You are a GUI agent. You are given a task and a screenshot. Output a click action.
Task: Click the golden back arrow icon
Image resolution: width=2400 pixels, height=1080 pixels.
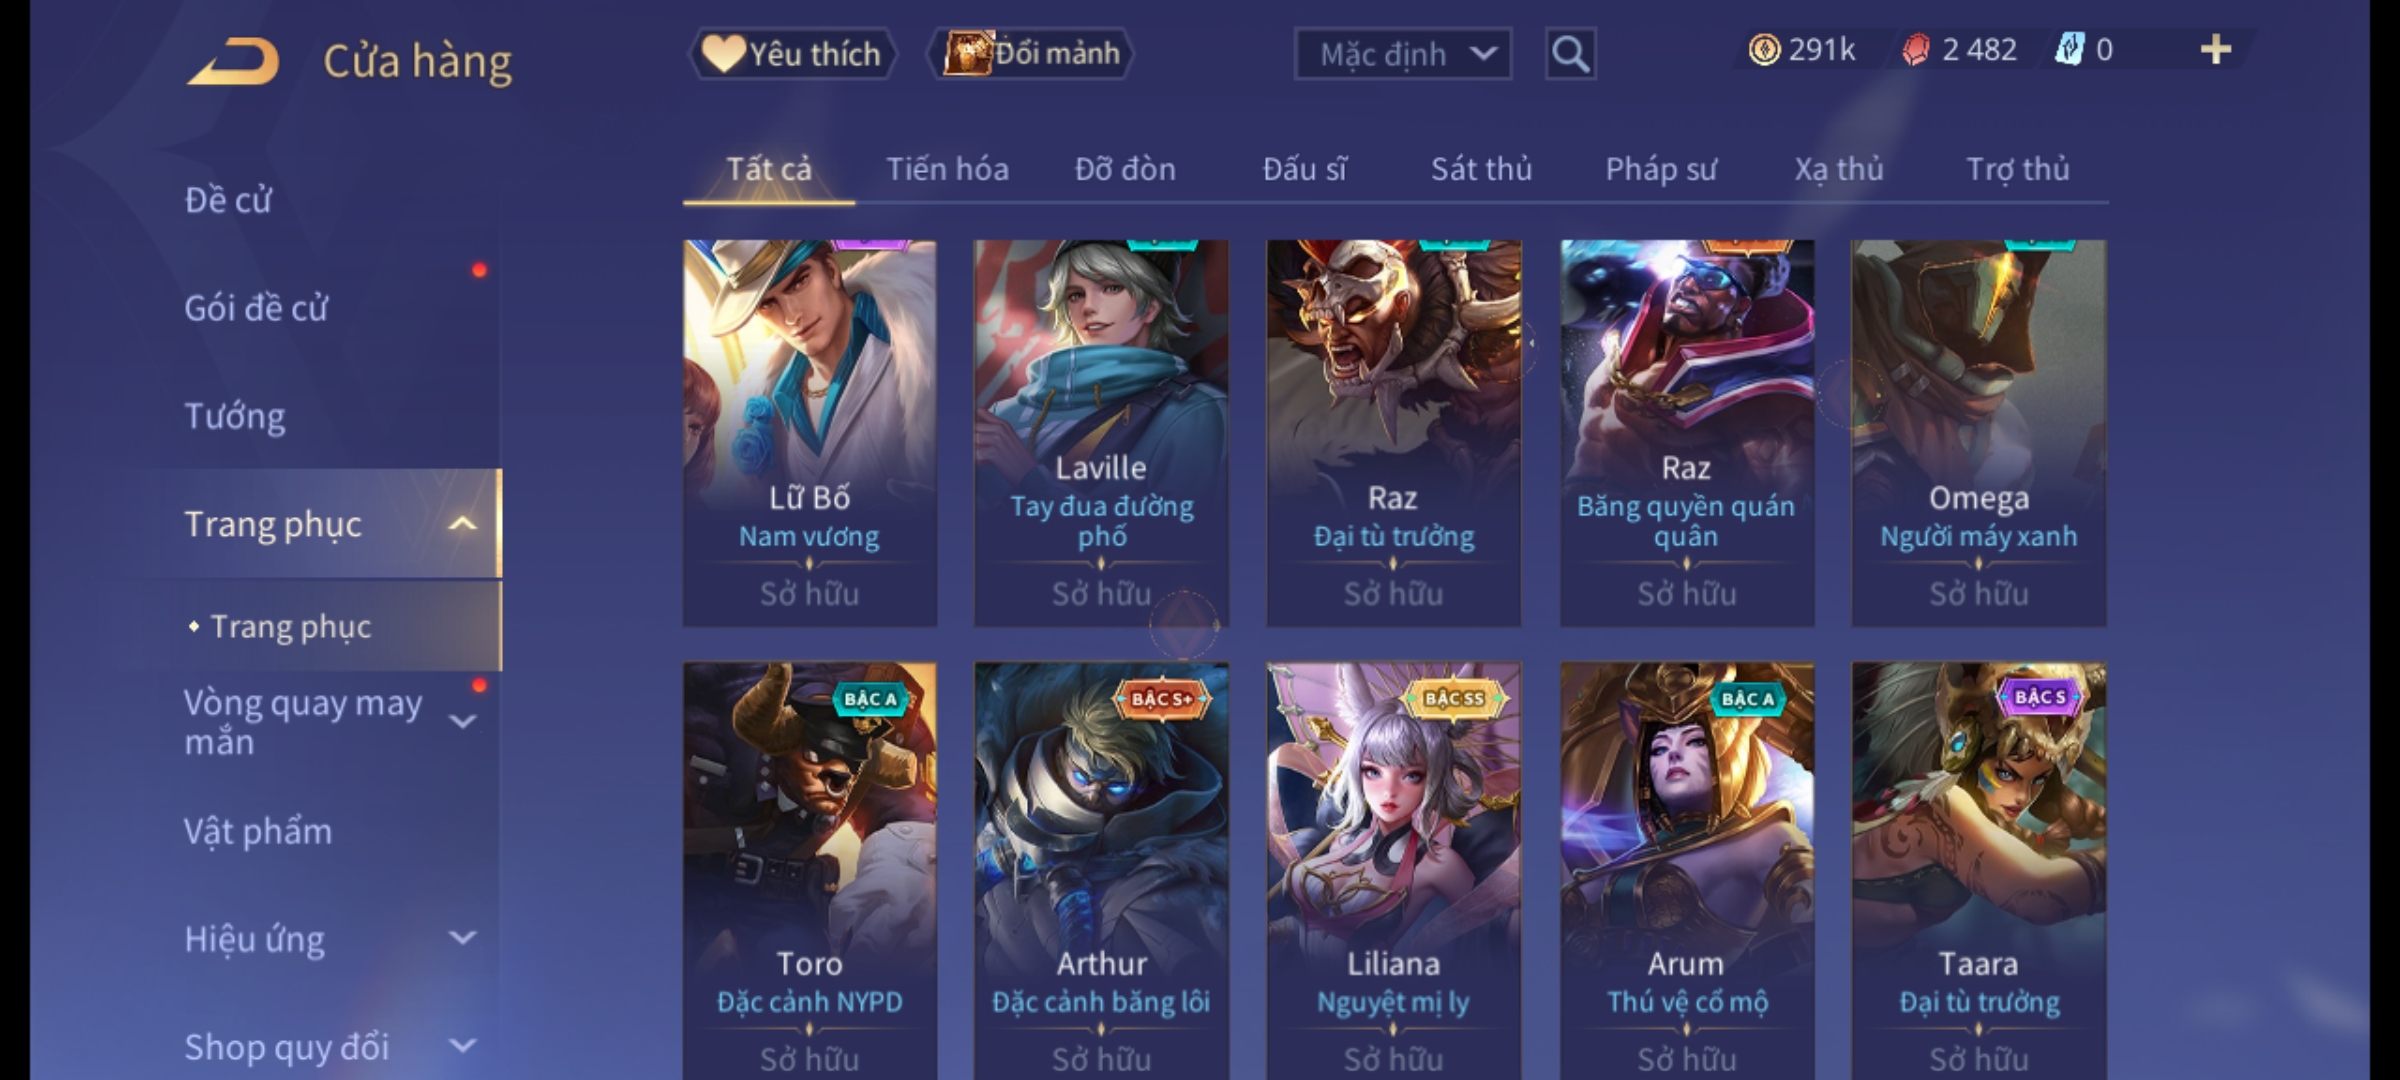pyautogui.click(x=233, y=60)
